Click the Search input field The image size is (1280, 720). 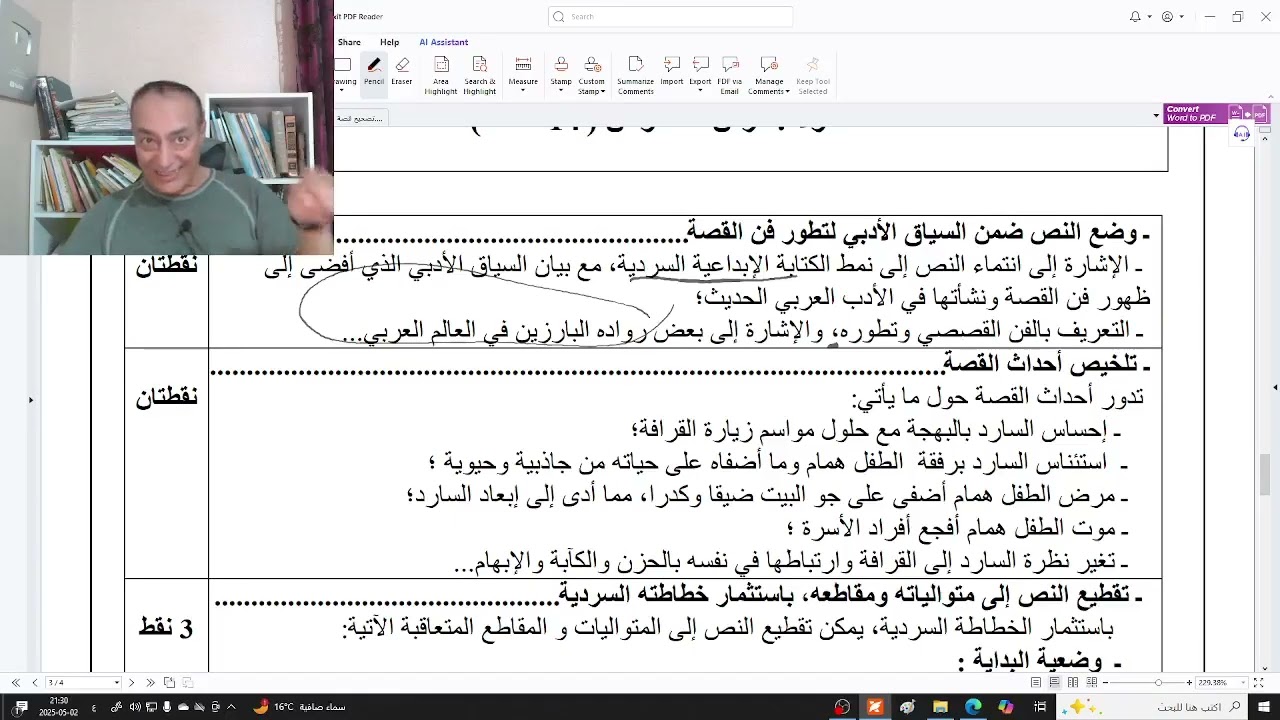tap(670, 17)
